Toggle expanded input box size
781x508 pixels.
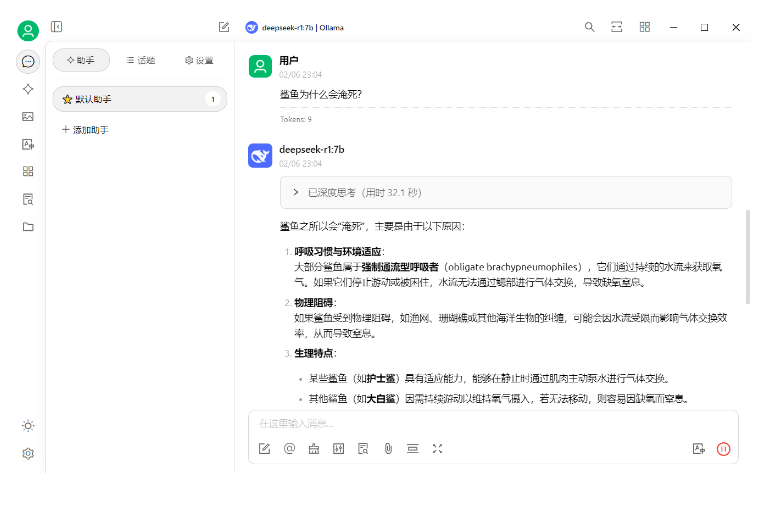(437, 449)
